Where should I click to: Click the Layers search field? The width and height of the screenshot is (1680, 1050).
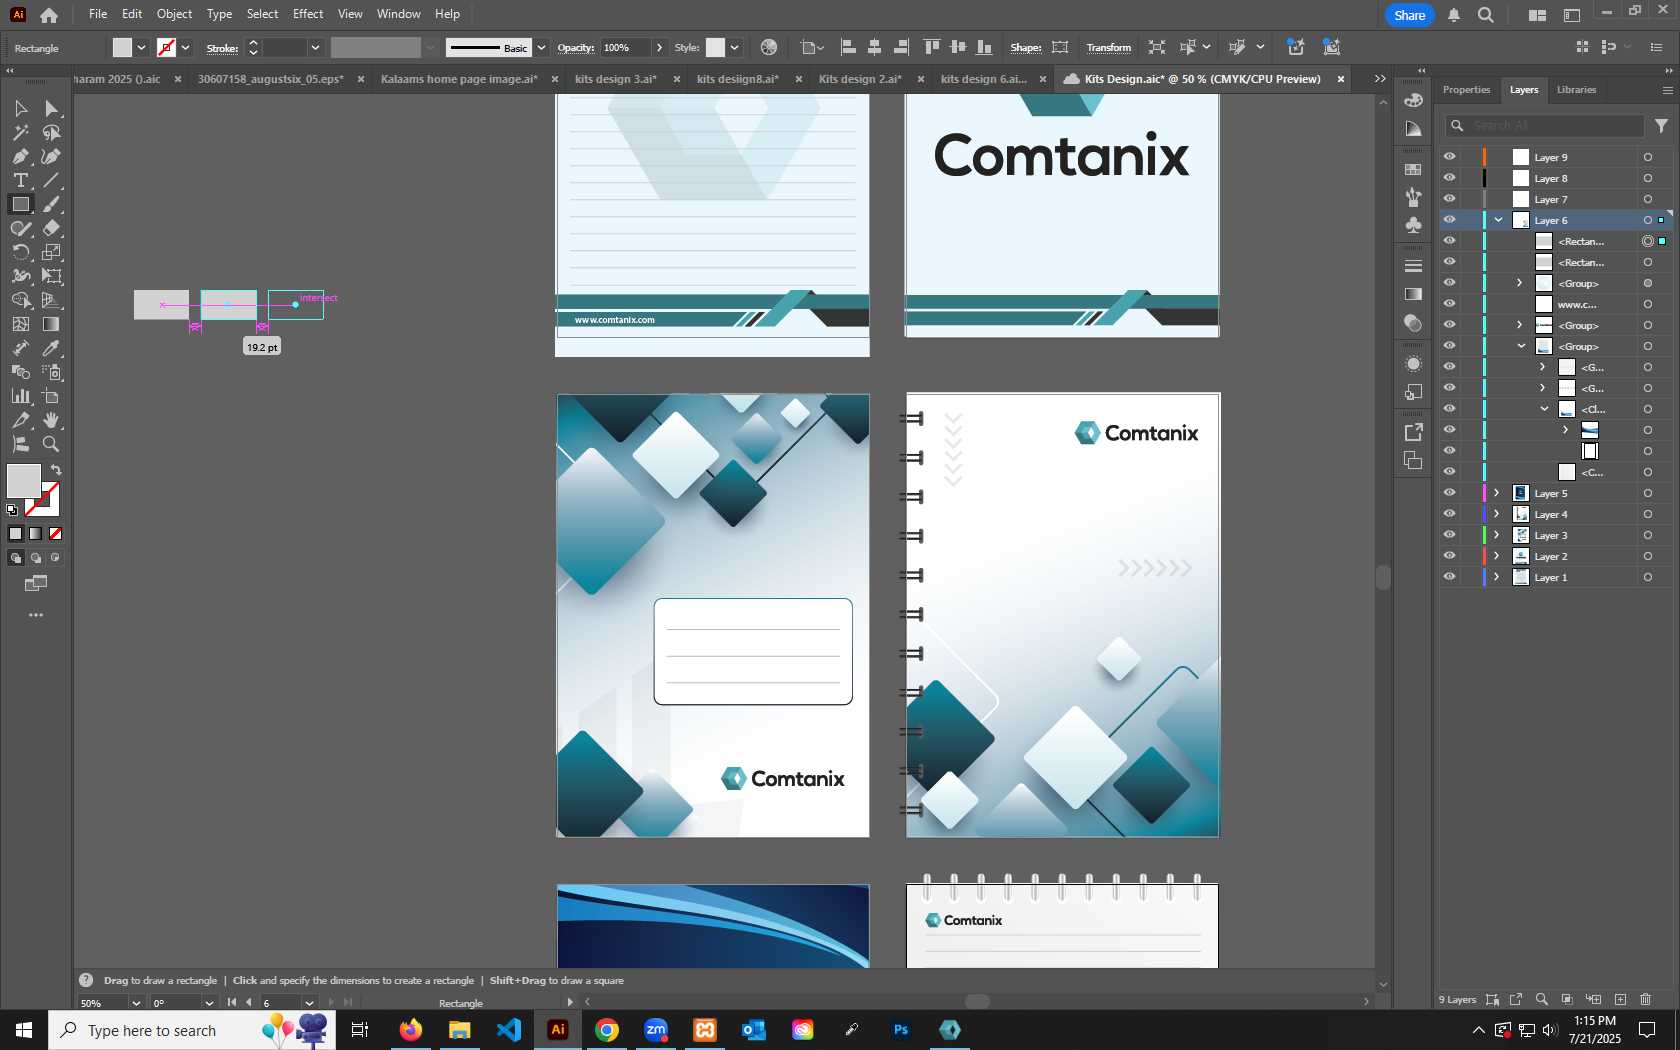(x=1545, y=126)
